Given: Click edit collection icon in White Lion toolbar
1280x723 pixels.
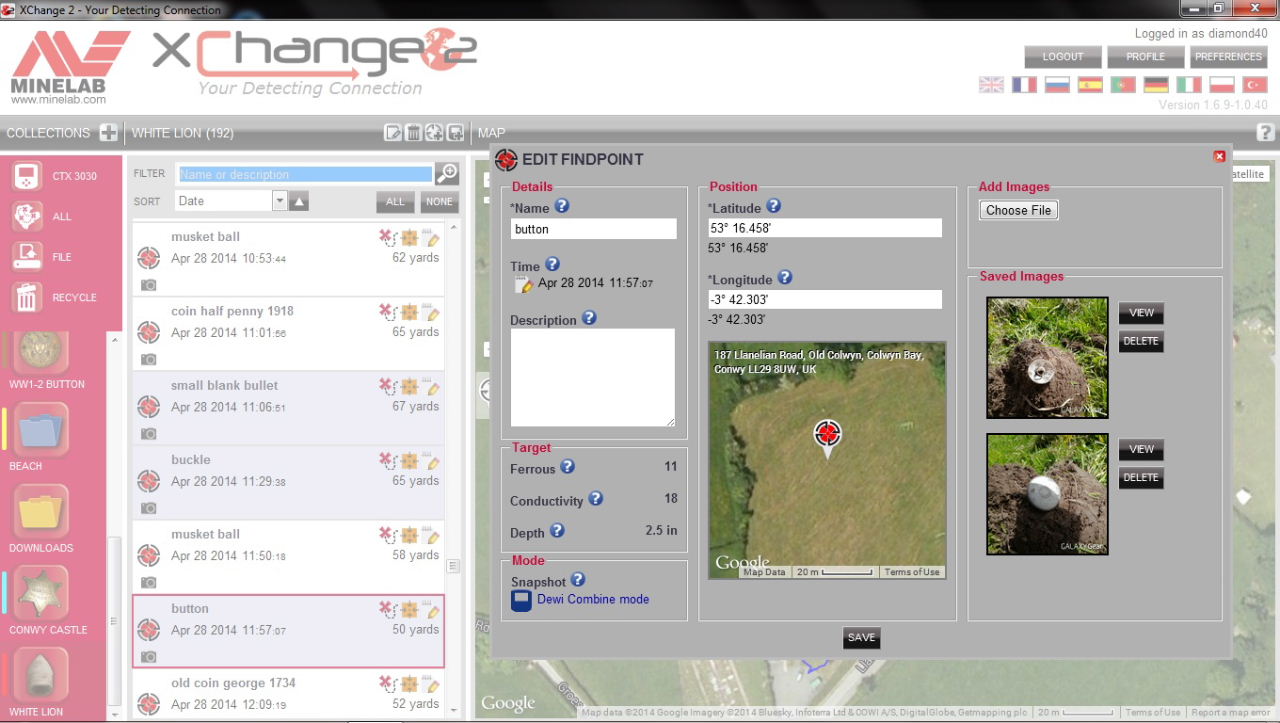Looking at the screenshot, I should pyautogui.click(x=393, y=133).
